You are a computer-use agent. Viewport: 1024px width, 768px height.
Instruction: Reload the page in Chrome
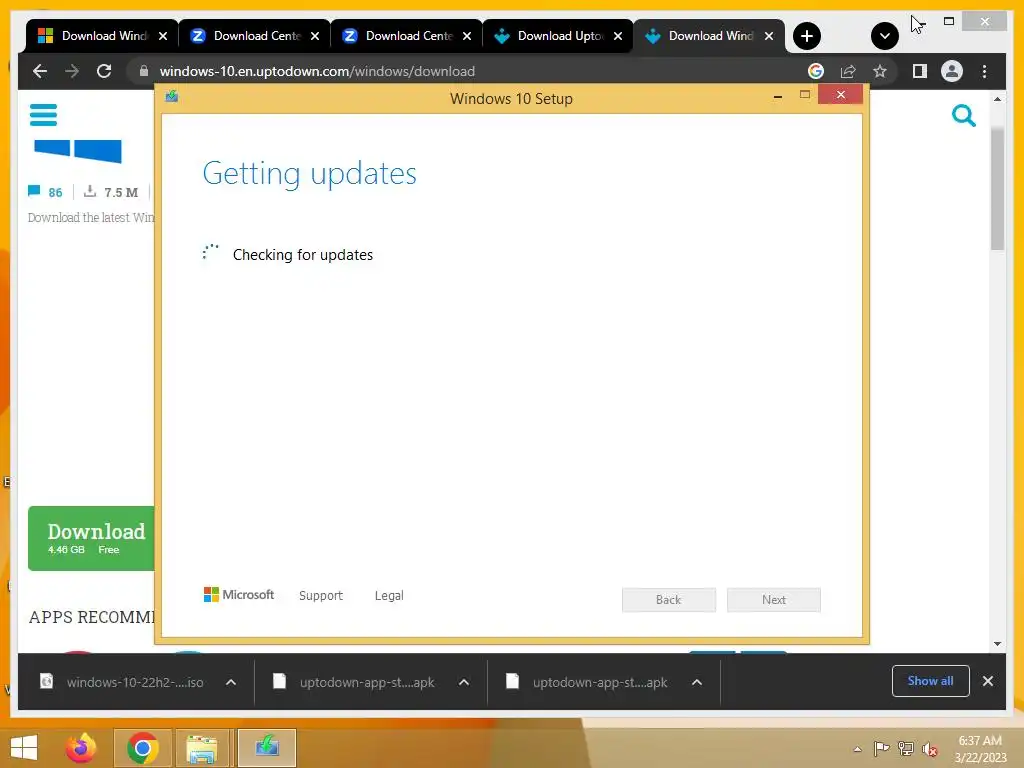[104, 71]
